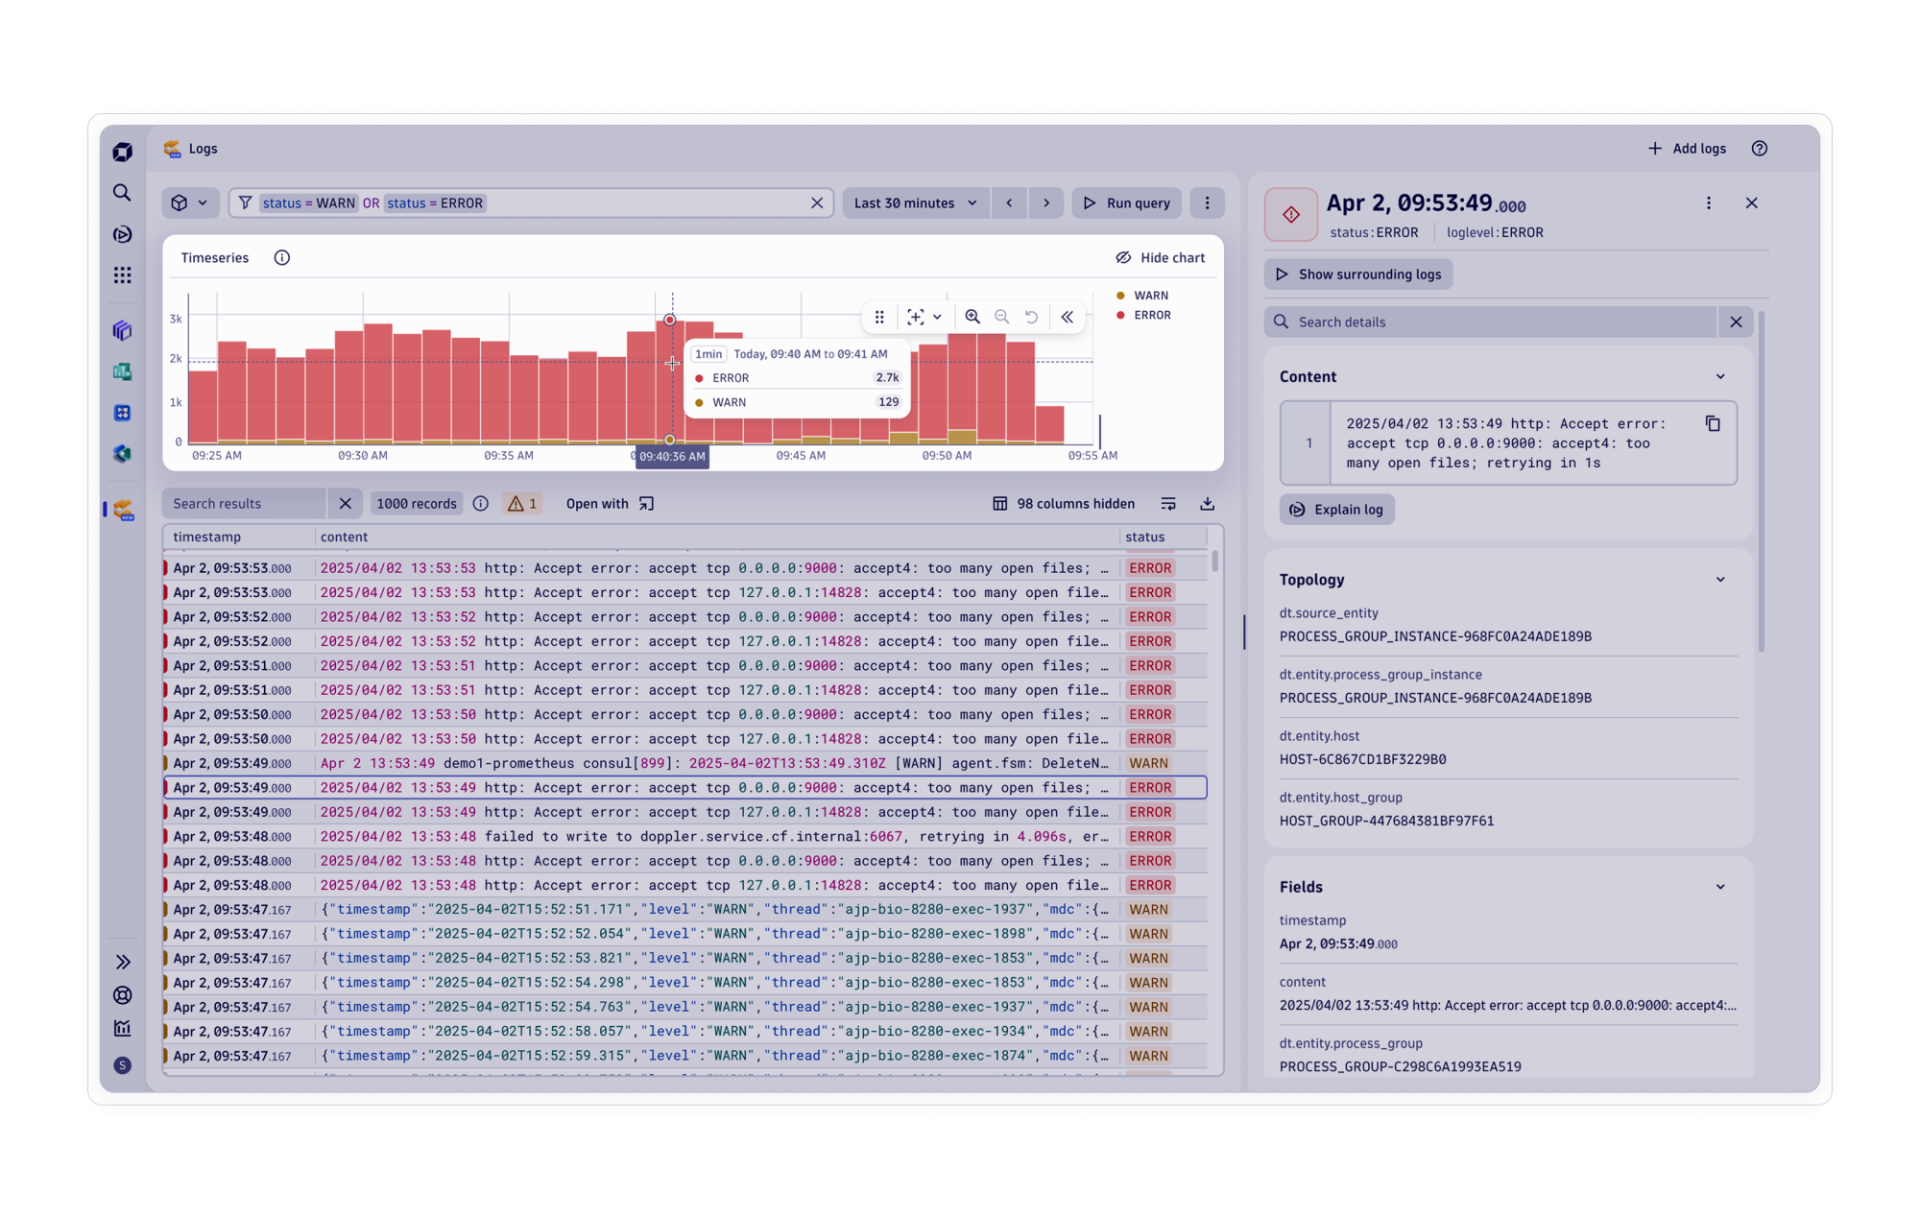Toggle line wrap icon in results toolbar
This screenshot has height=1218, width=1920.
tap(1168, 504)
